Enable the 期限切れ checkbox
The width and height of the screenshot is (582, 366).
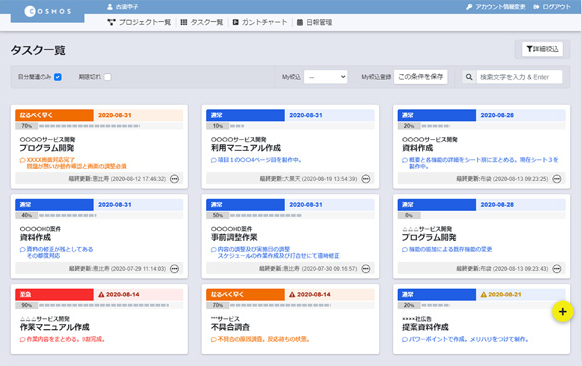coord(108,77)
